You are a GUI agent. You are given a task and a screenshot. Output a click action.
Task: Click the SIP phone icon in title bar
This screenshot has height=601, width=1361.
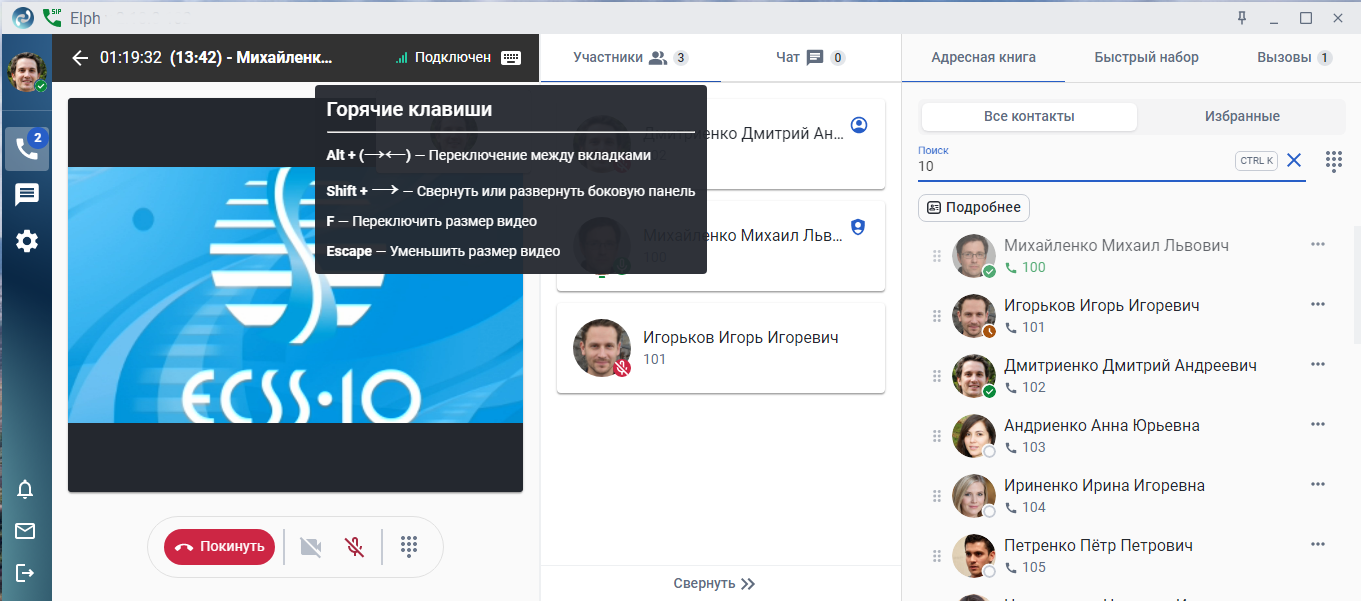pos(52,17)
